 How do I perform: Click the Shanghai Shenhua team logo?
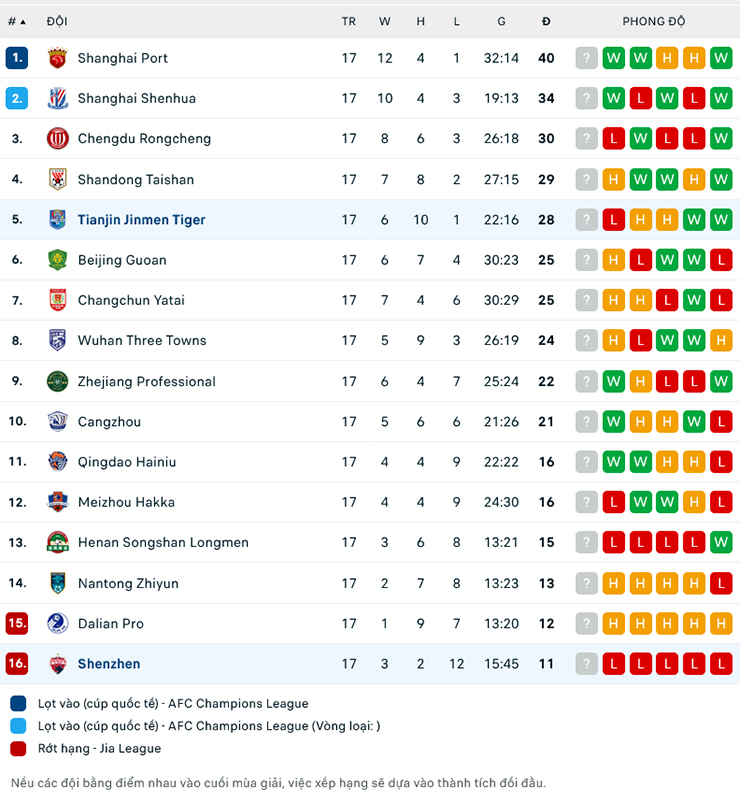coord(58,99)
